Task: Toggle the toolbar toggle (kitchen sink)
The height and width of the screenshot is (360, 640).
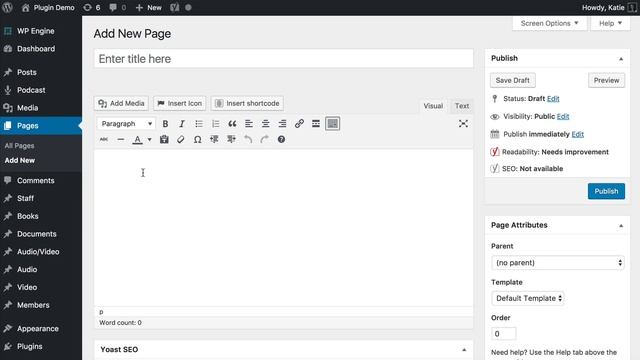Action: click(333, 124)
